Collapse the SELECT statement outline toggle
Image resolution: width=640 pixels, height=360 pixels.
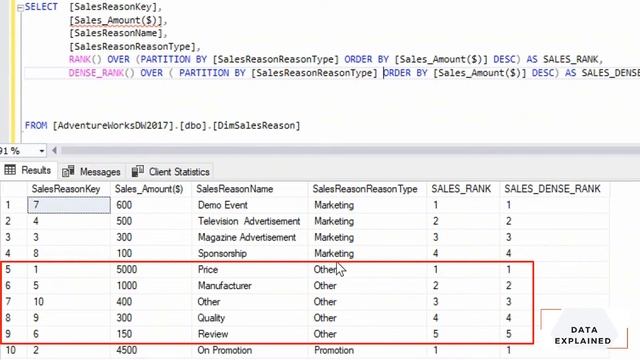coord(20,8)
